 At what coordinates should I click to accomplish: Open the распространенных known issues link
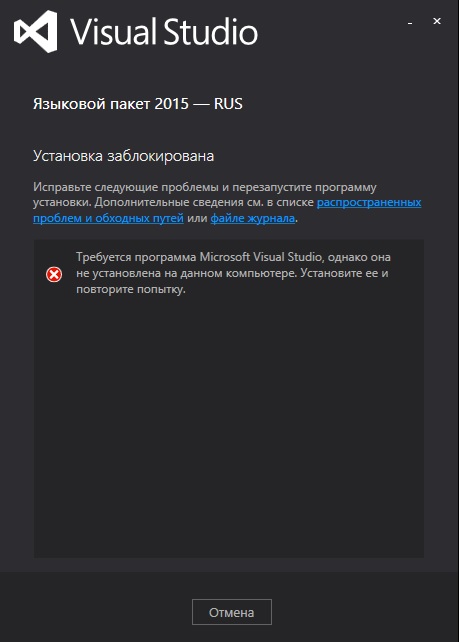coord(369,202)
